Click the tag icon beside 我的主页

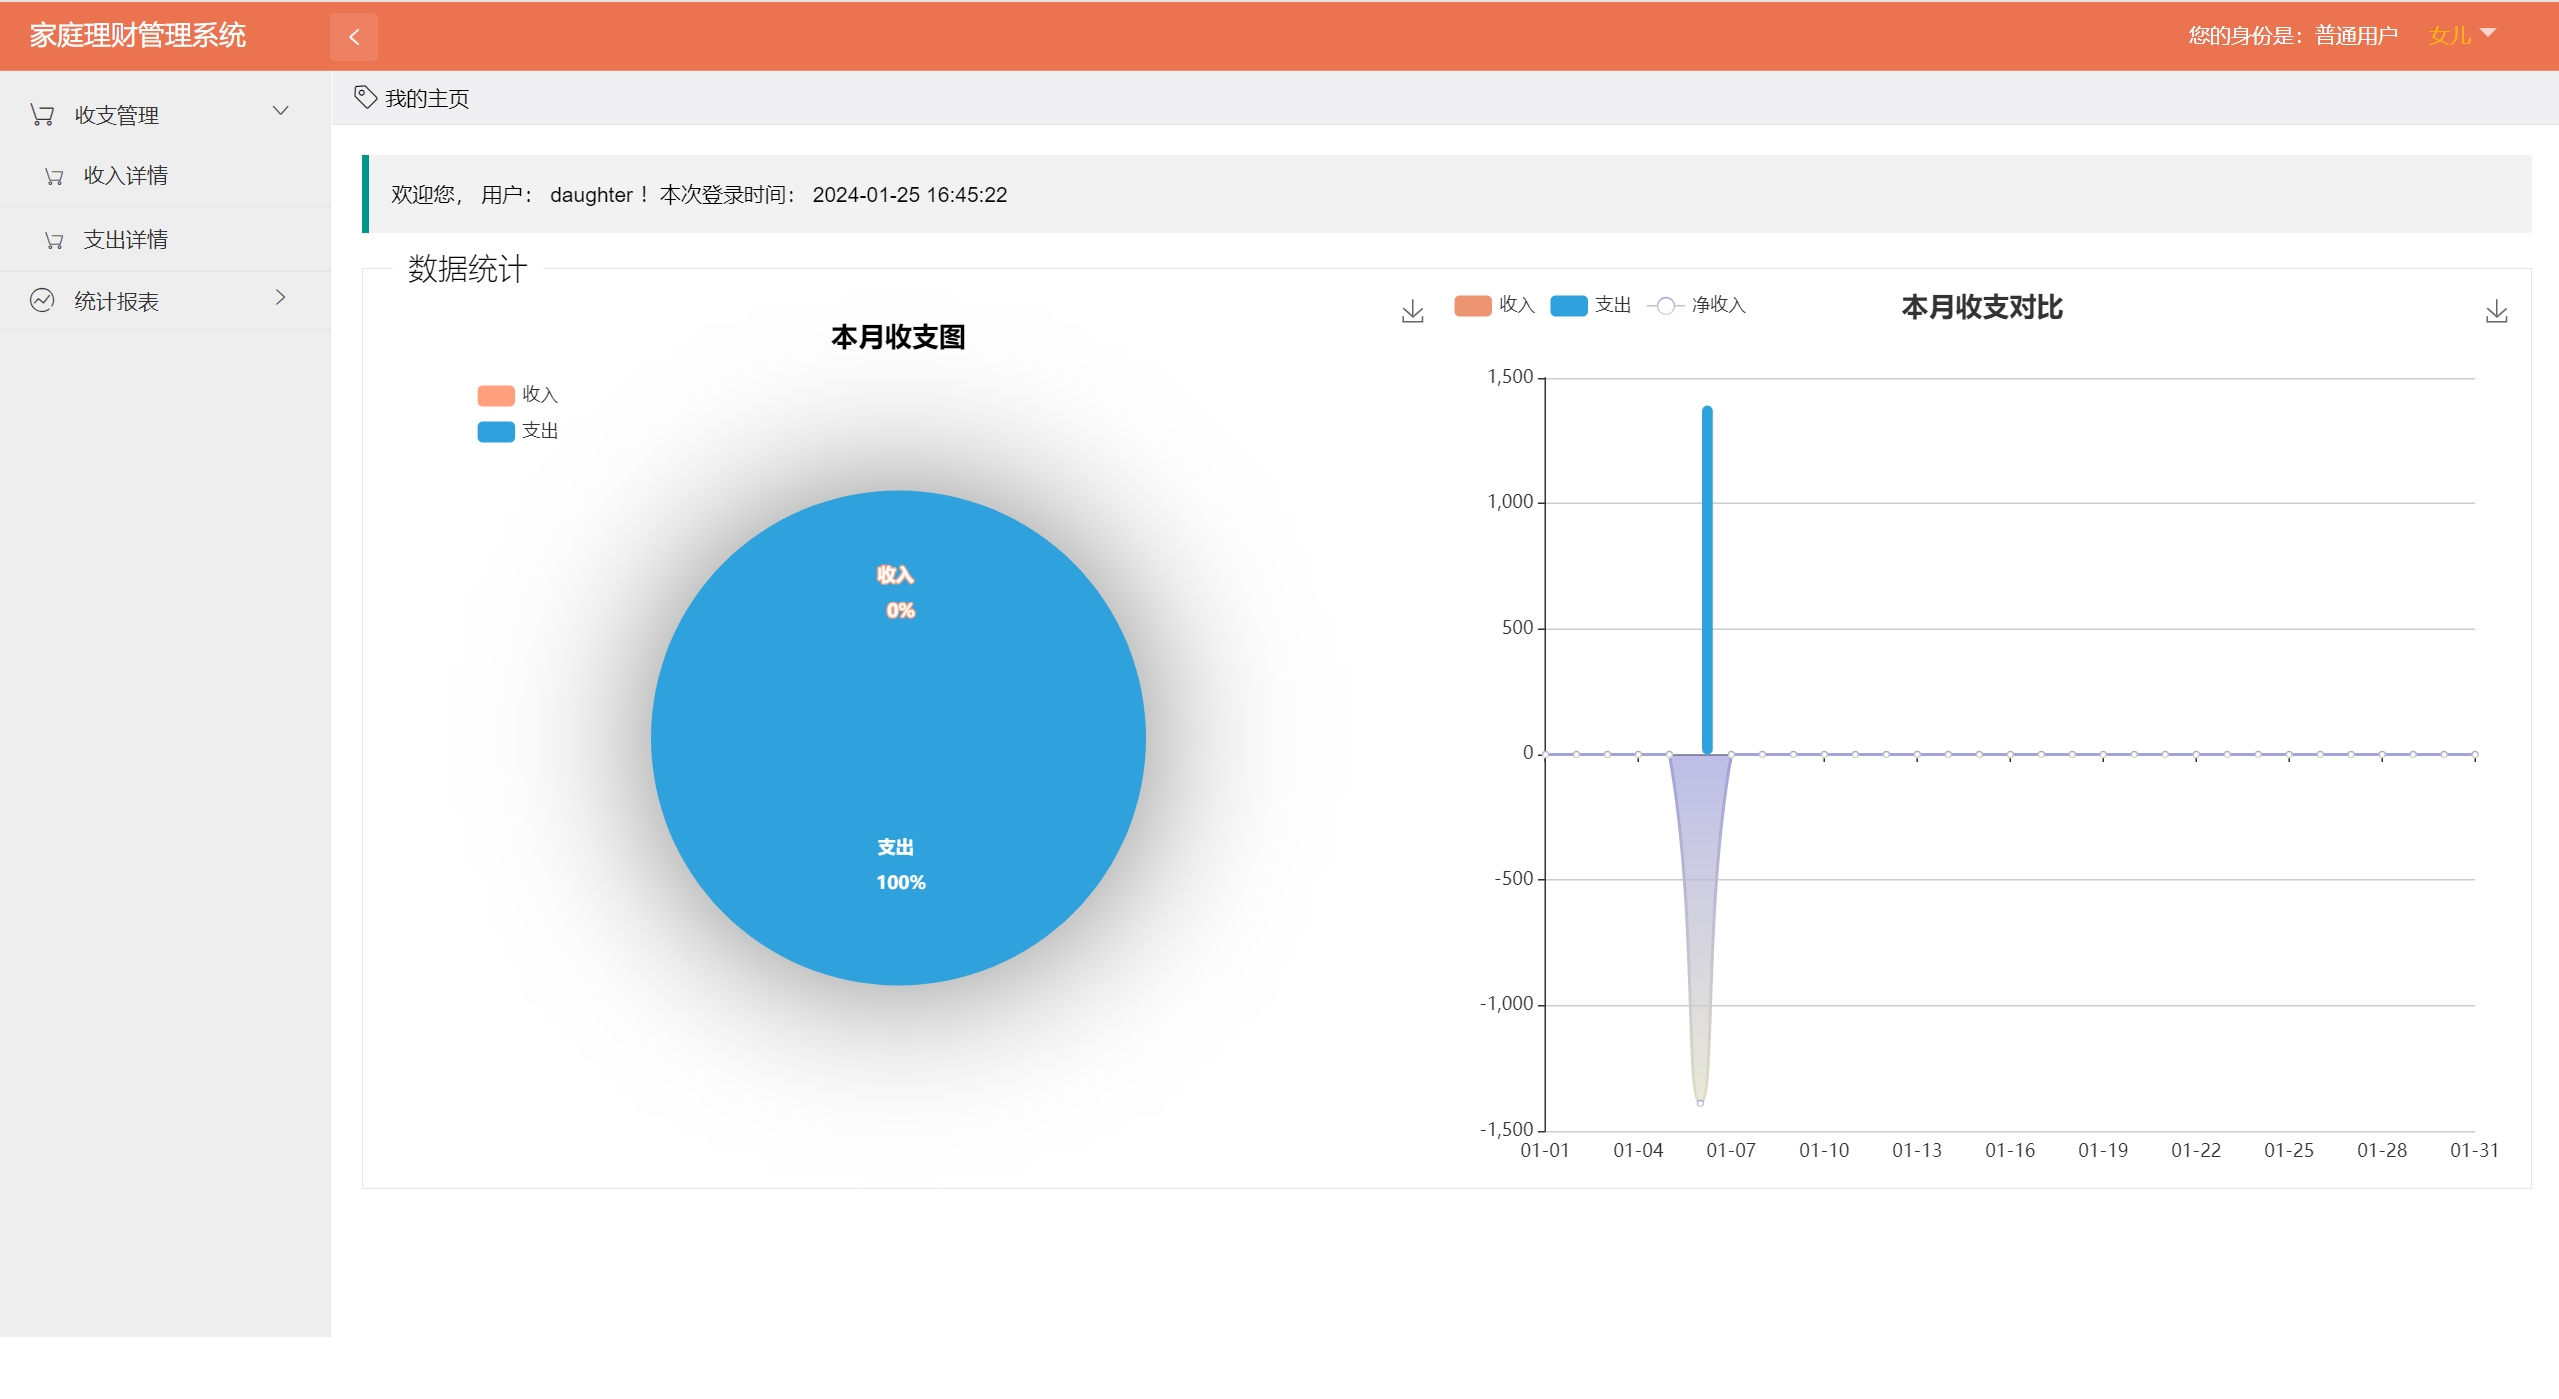[x=365, y=97]
